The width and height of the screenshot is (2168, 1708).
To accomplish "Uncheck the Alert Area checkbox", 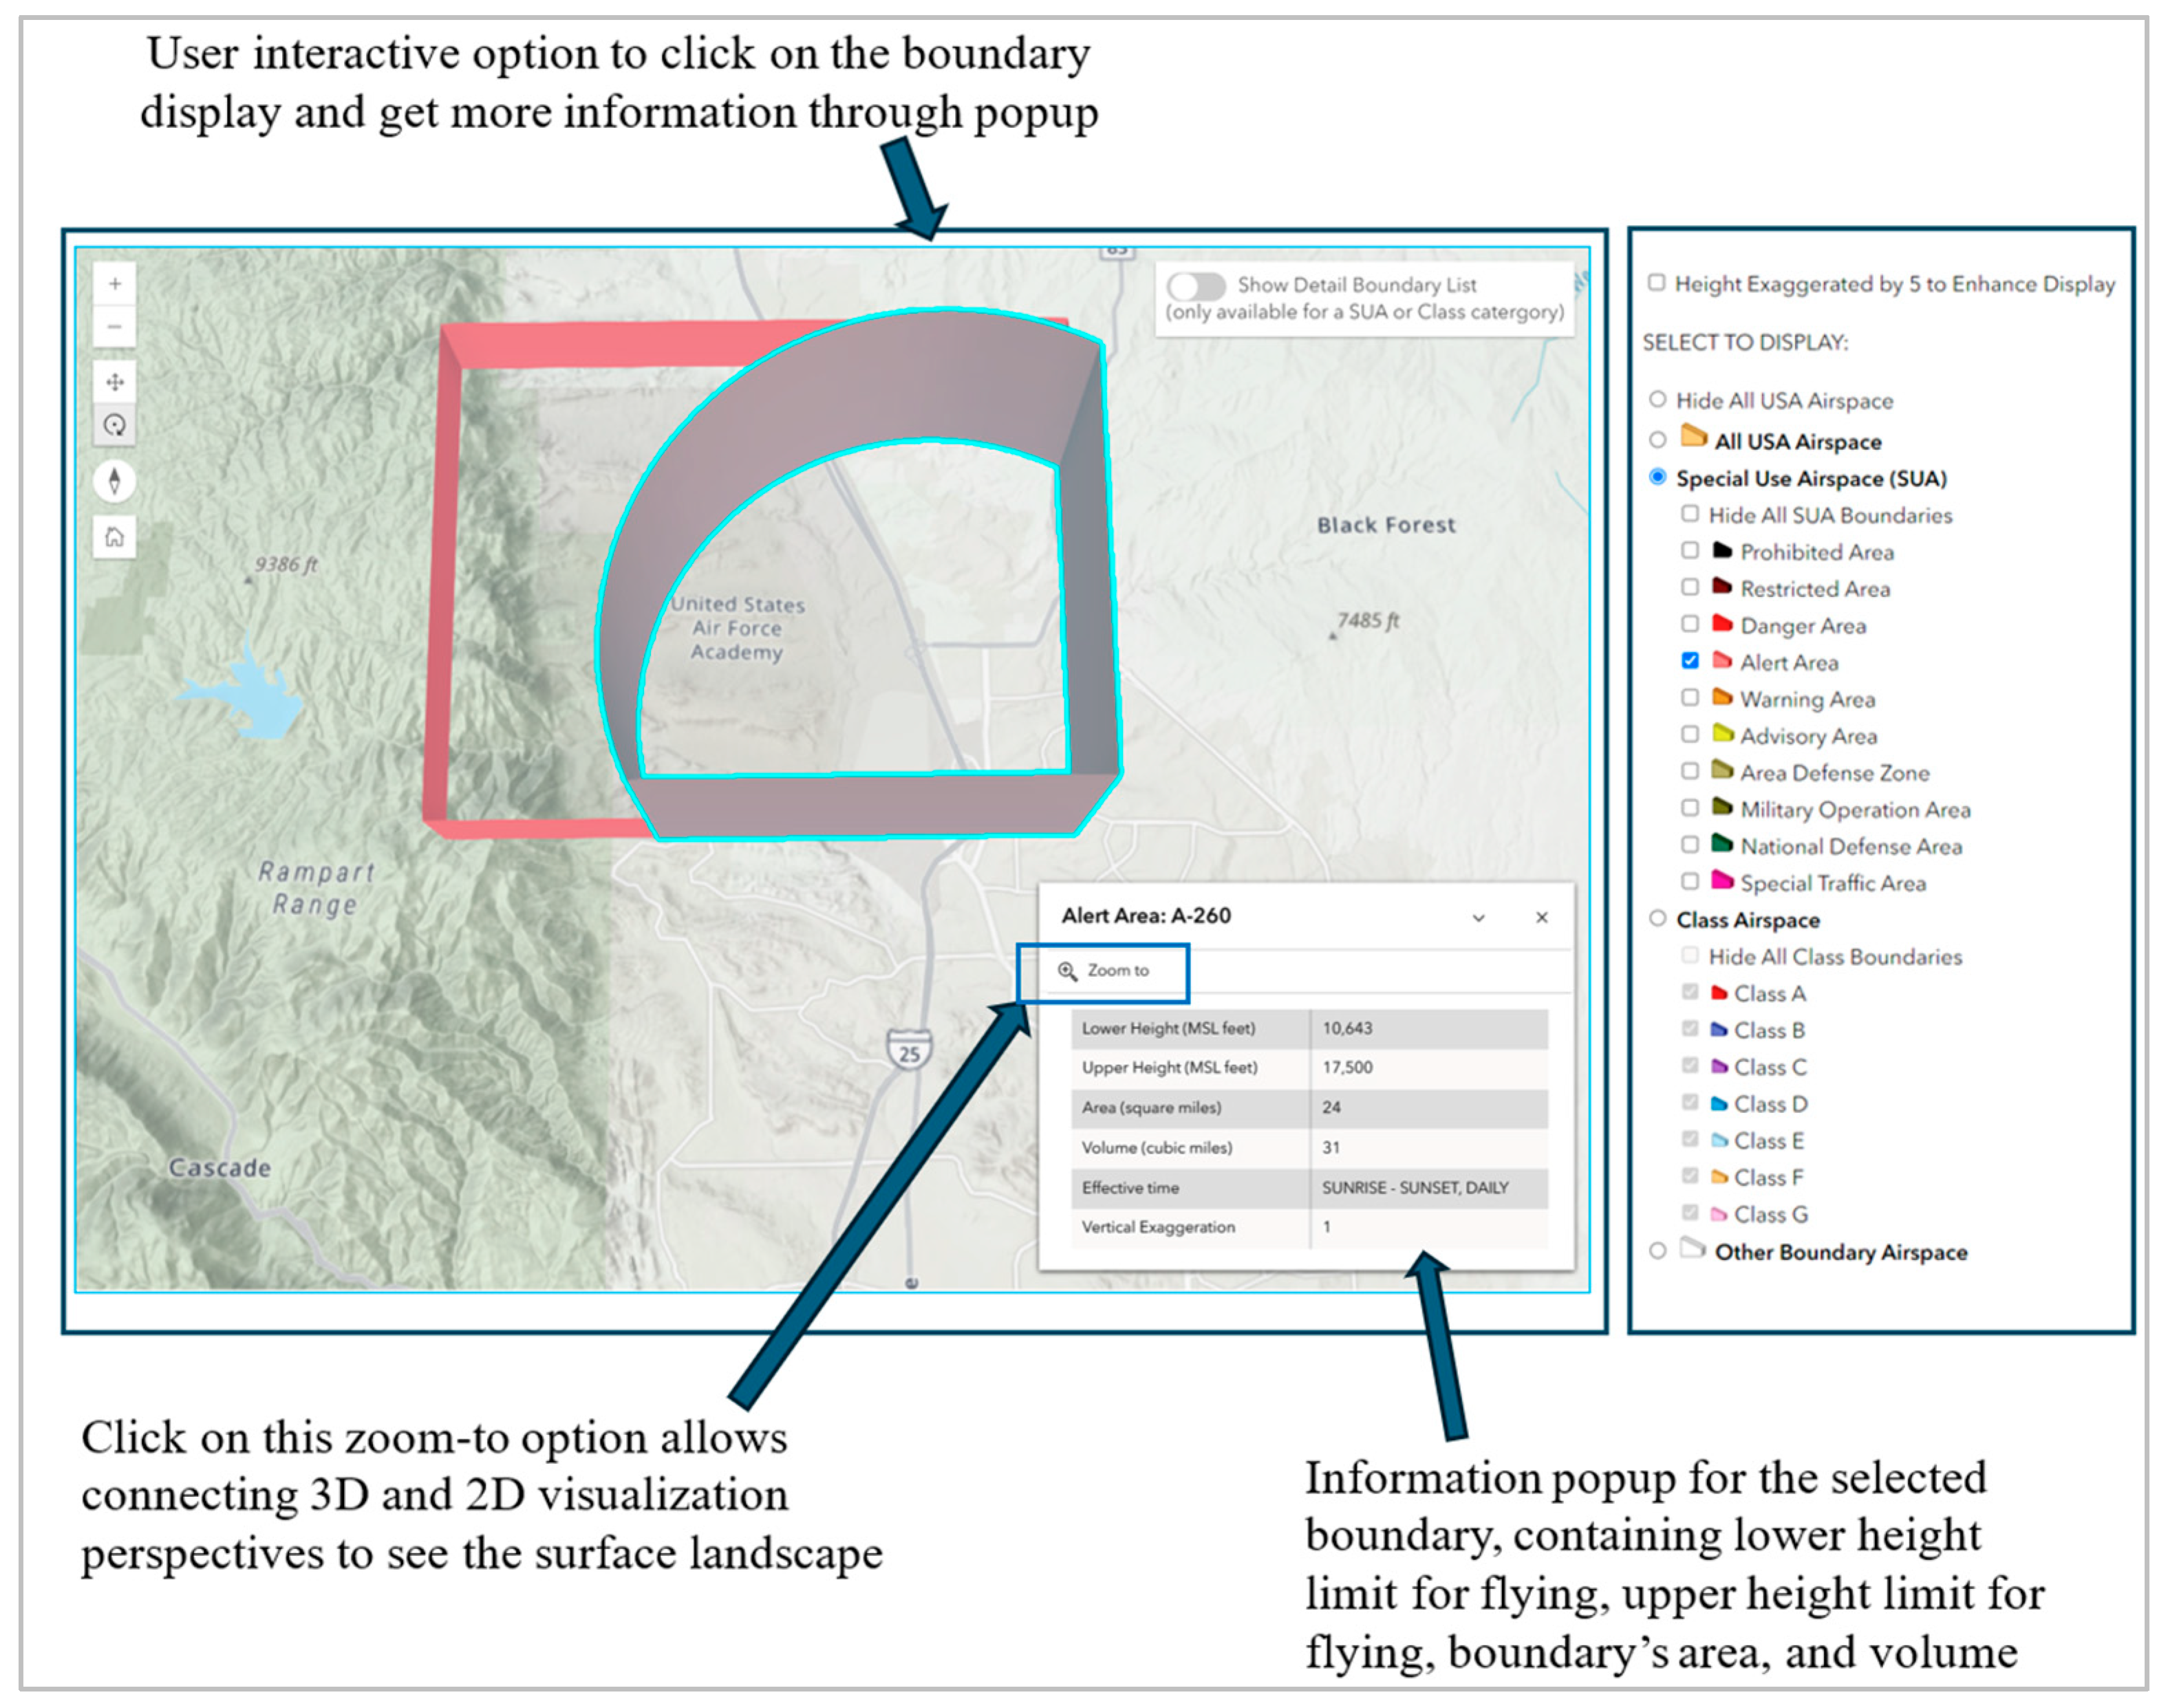I will [1690, 661].
